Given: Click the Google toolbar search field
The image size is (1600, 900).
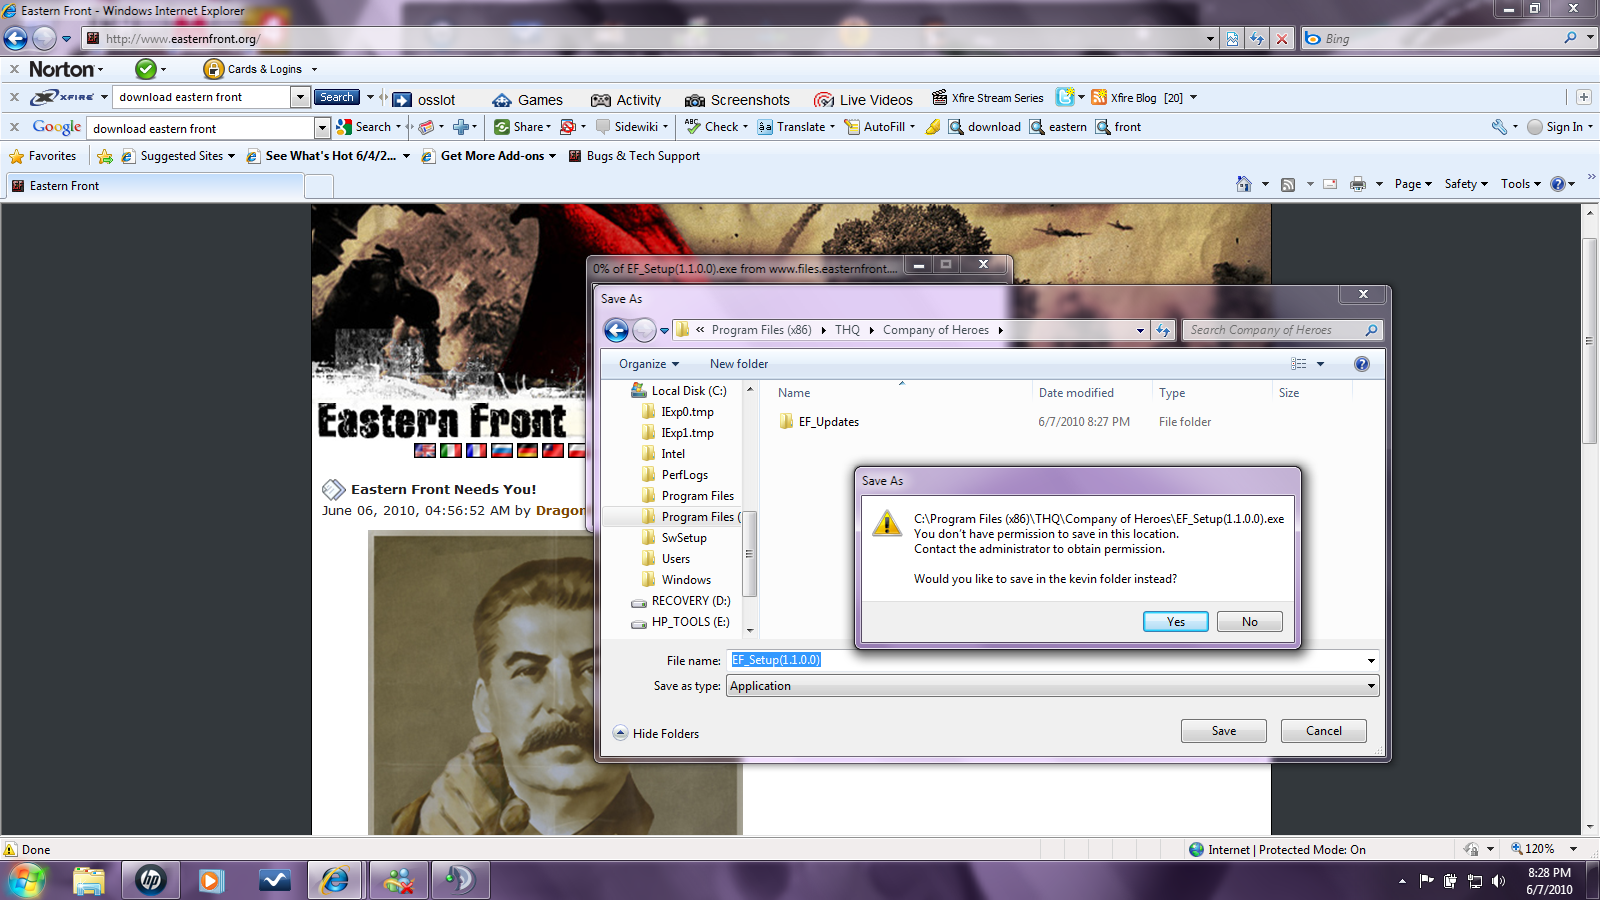Looking at the screenshot, I should tap(201, 128).
